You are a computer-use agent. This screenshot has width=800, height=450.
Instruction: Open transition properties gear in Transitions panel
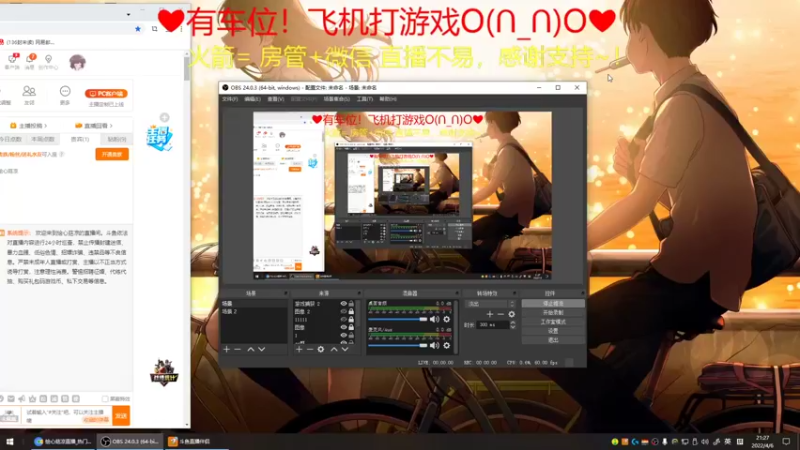[x=512, y=314]
